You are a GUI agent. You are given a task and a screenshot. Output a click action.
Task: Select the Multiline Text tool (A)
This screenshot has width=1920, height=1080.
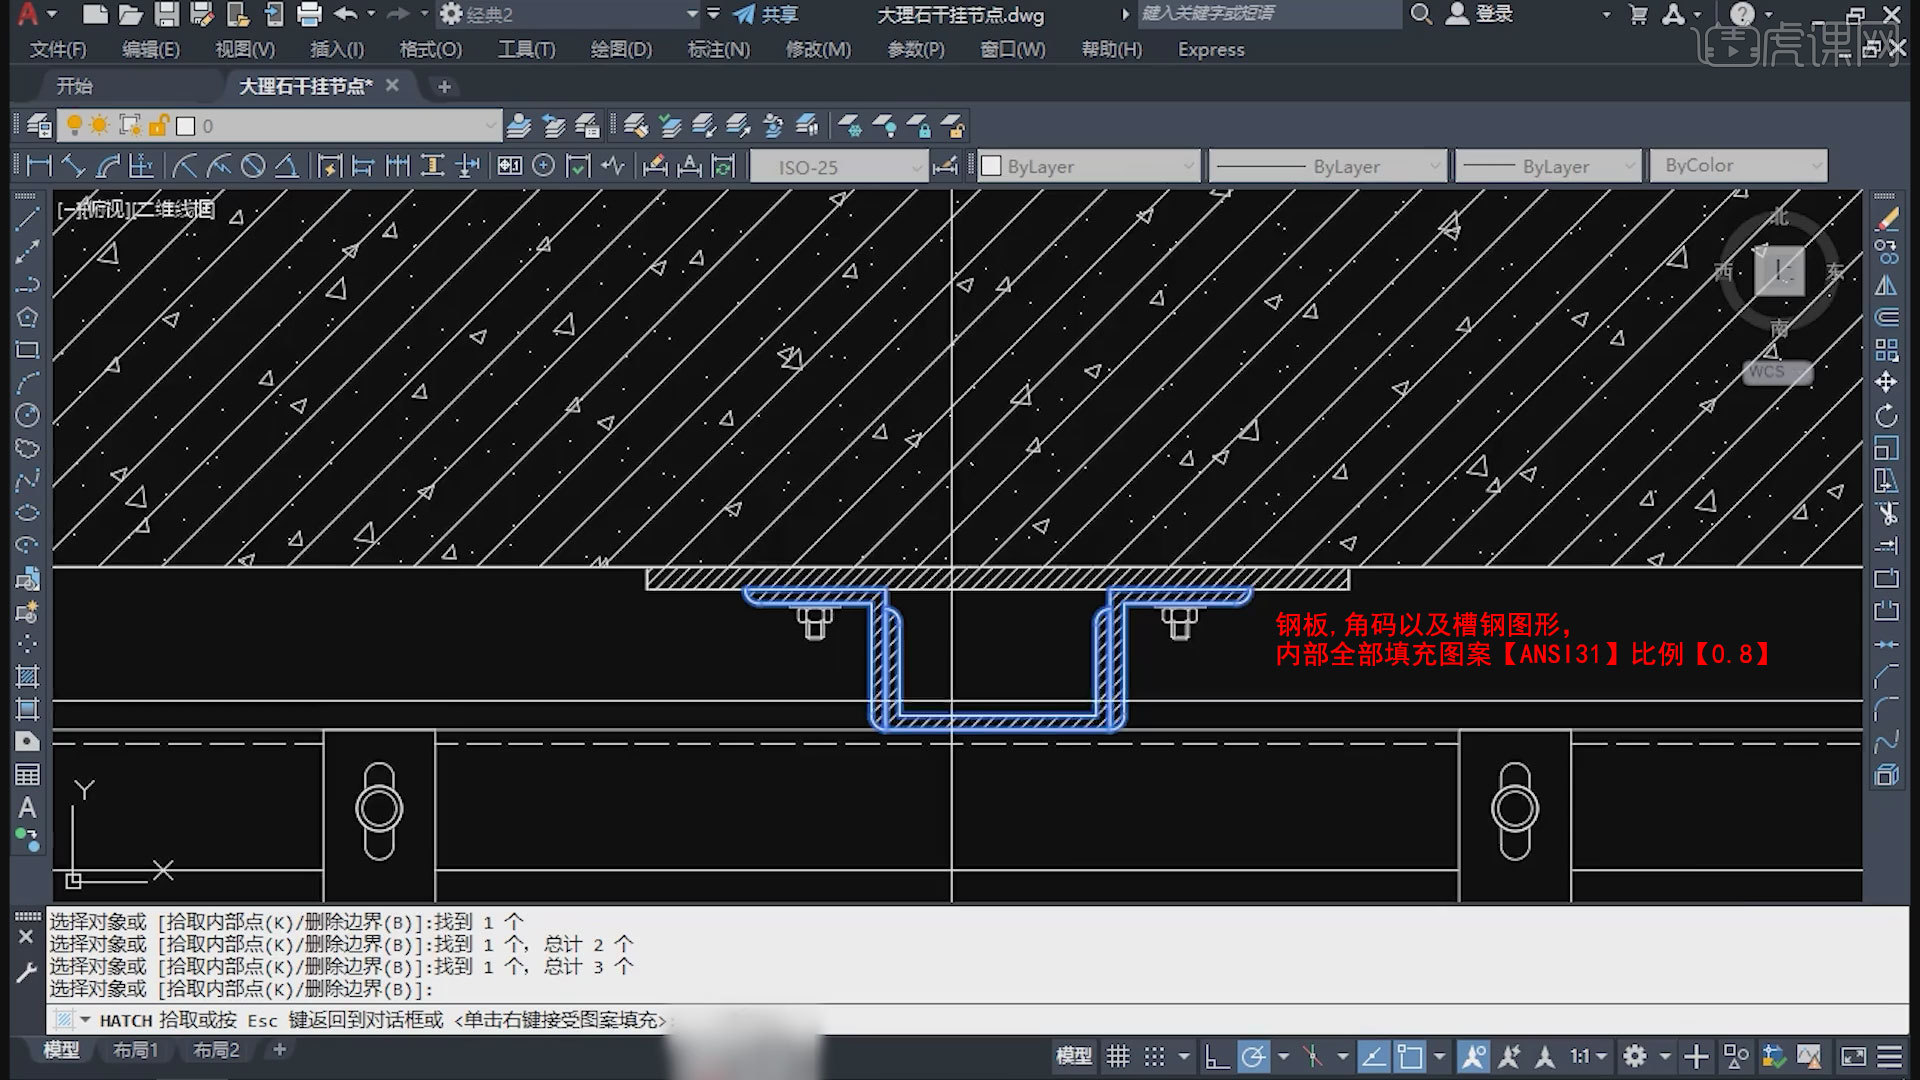[27, 807]
